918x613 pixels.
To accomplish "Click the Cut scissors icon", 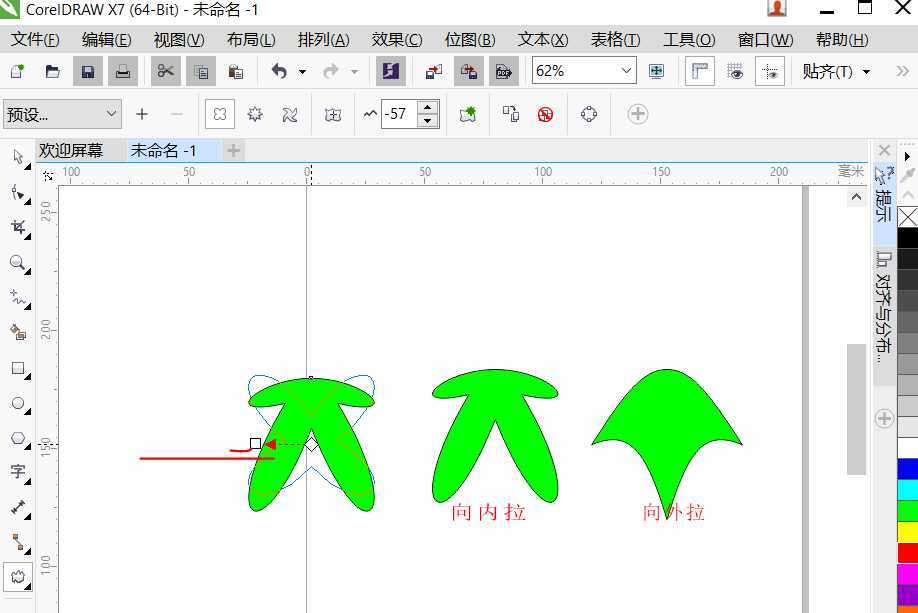I will tap(166, 71).
